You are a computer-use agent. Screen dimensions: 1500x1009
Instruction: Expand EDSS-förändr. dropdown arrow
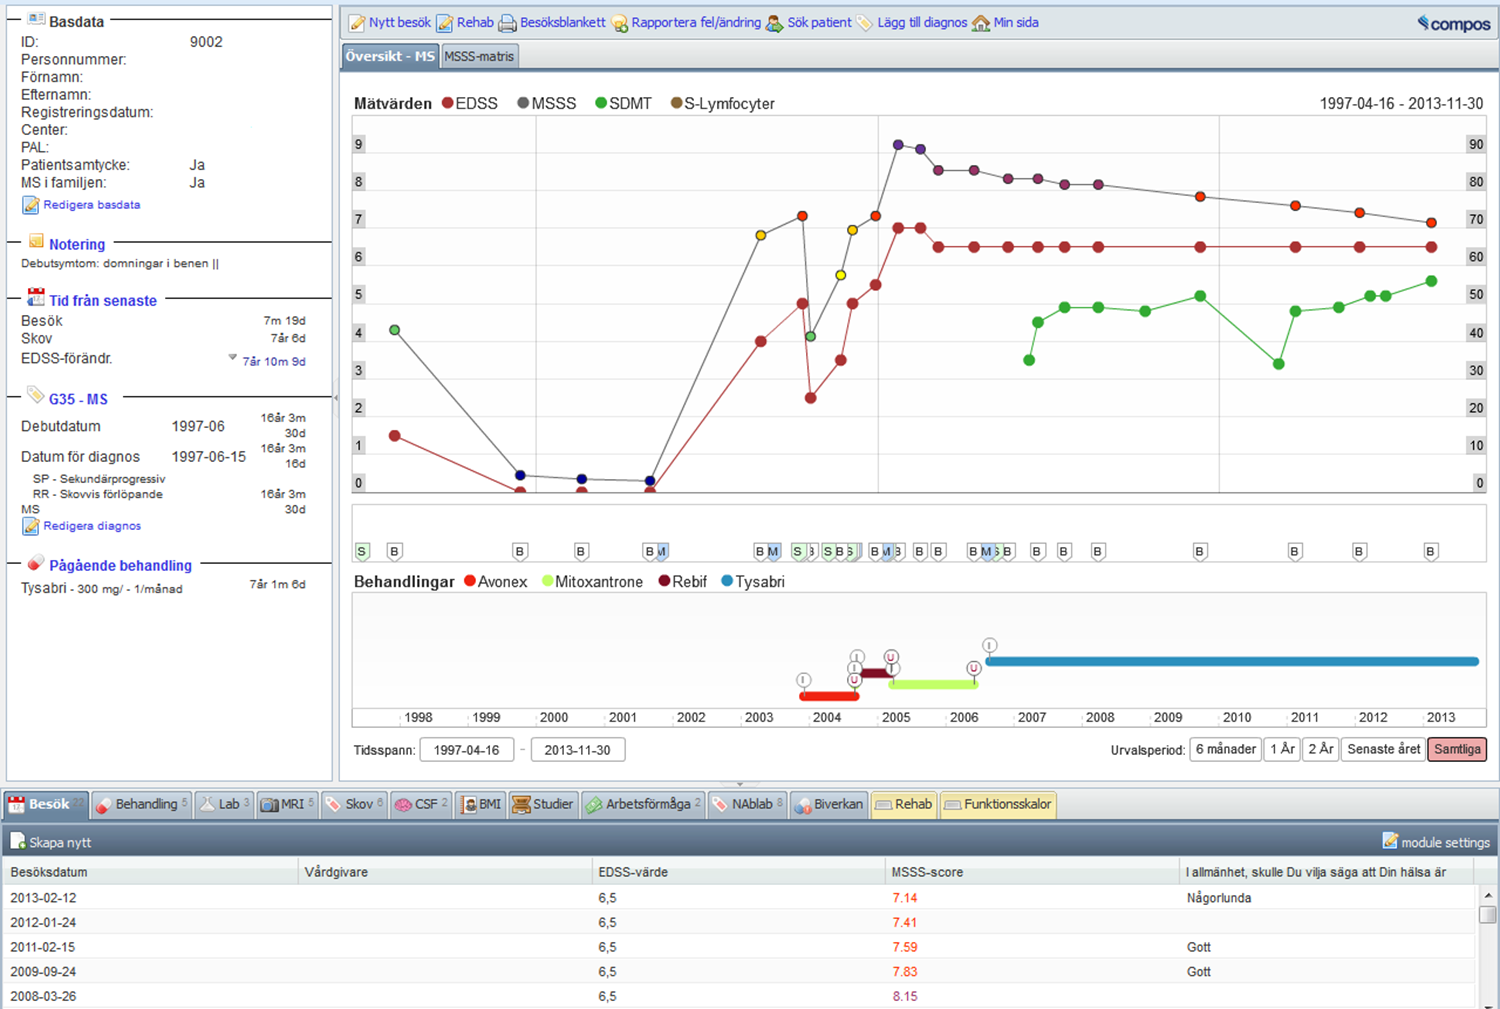coord(233,357)
